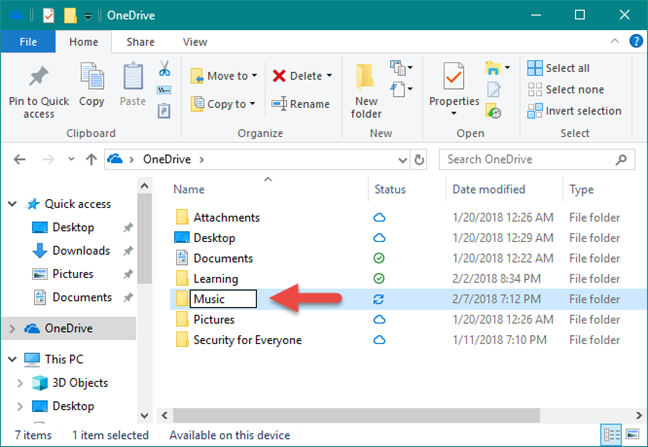
Task: Switch to the View ribbon tab
Action: pyautogui.click(x=195, y=42)
